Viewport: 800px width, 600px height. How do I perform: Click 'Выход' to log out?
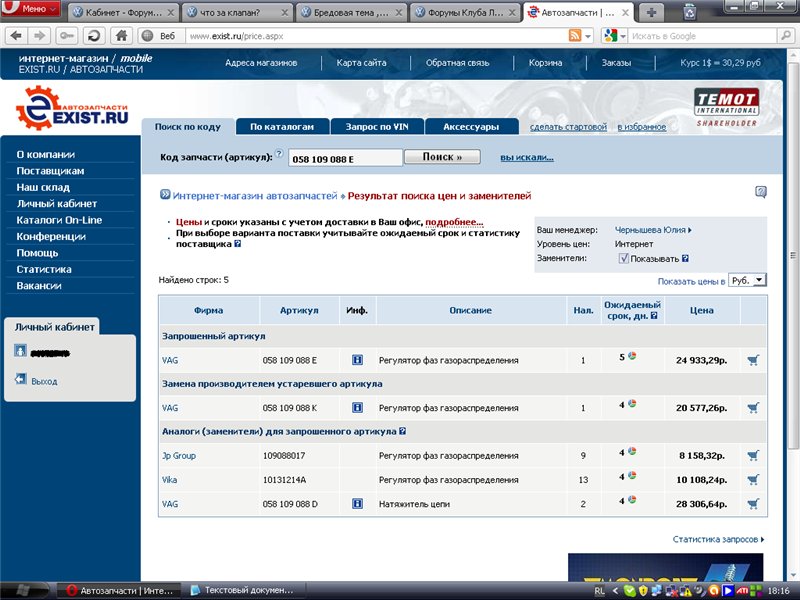pyautogui.click(x=44, y=381)
